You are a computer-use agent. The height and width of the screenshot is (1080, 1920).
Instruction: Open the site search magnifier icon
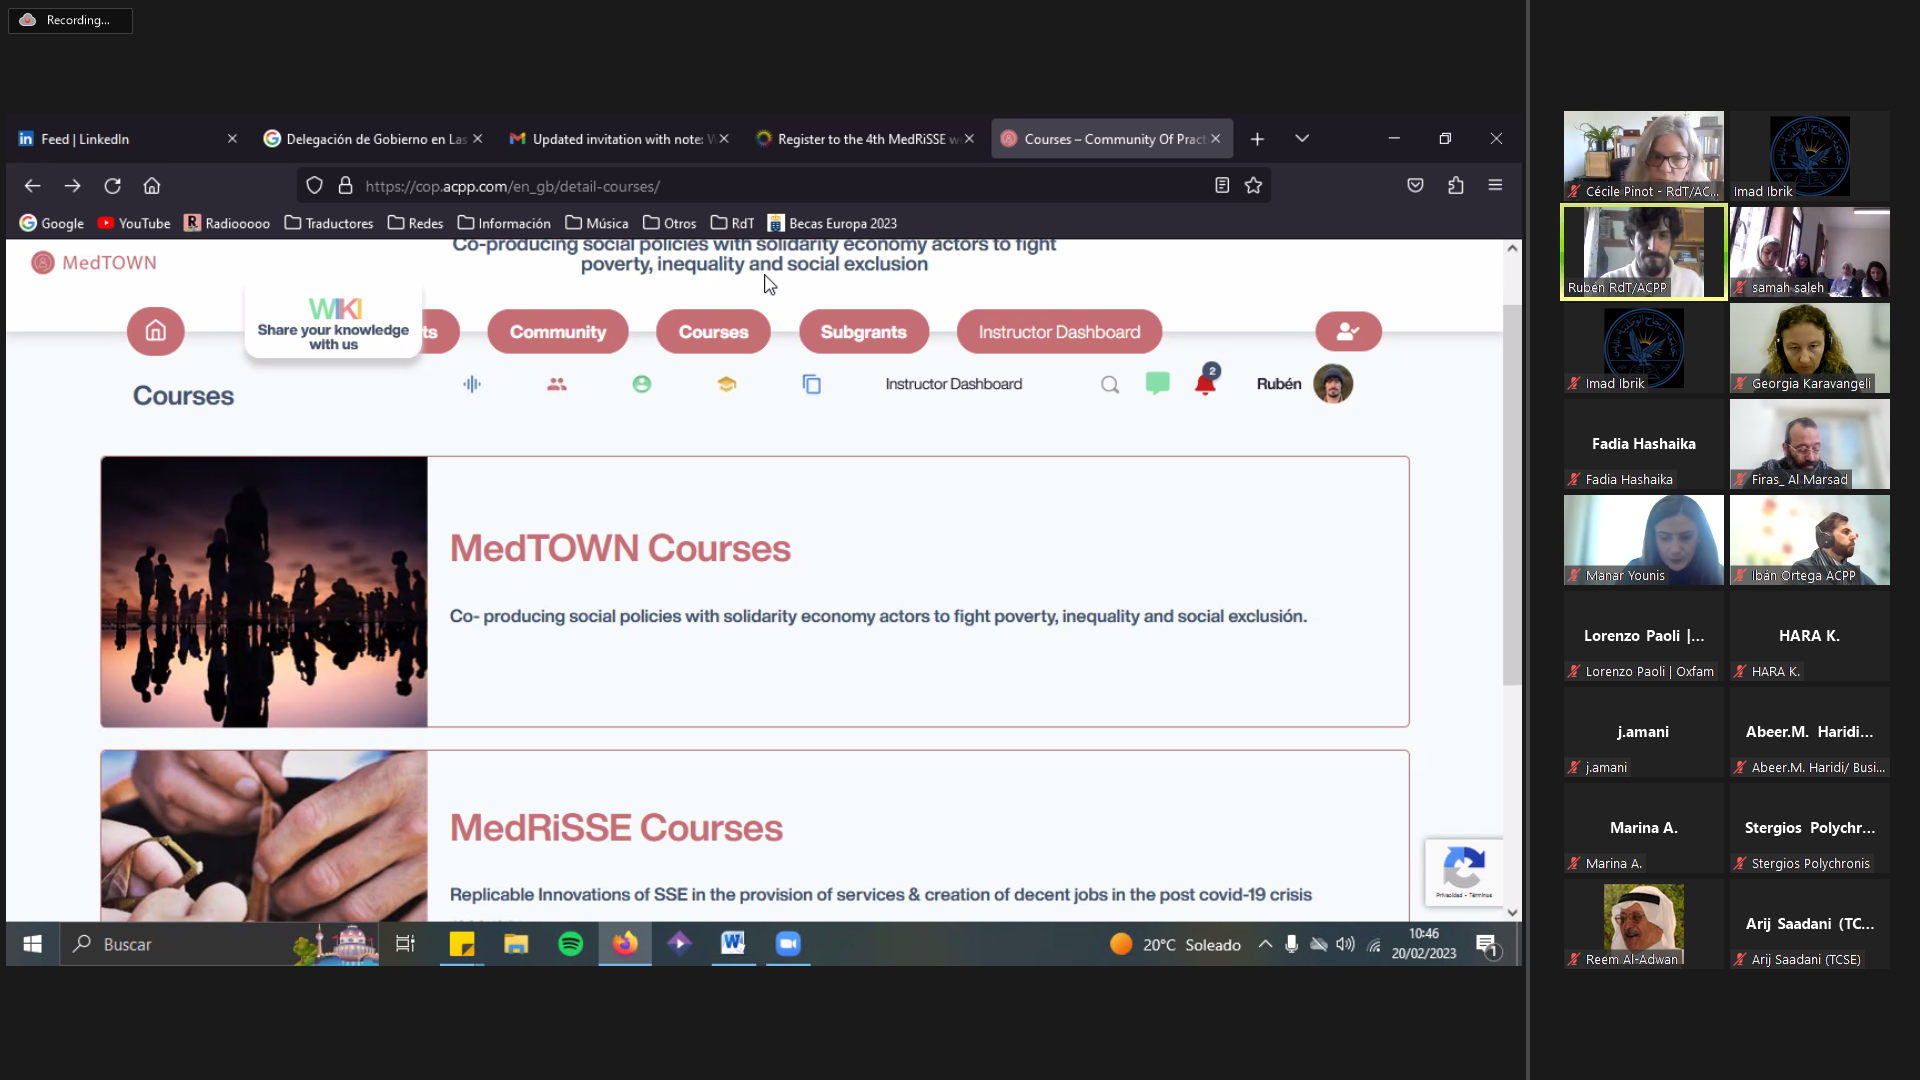coord(1110,384)
